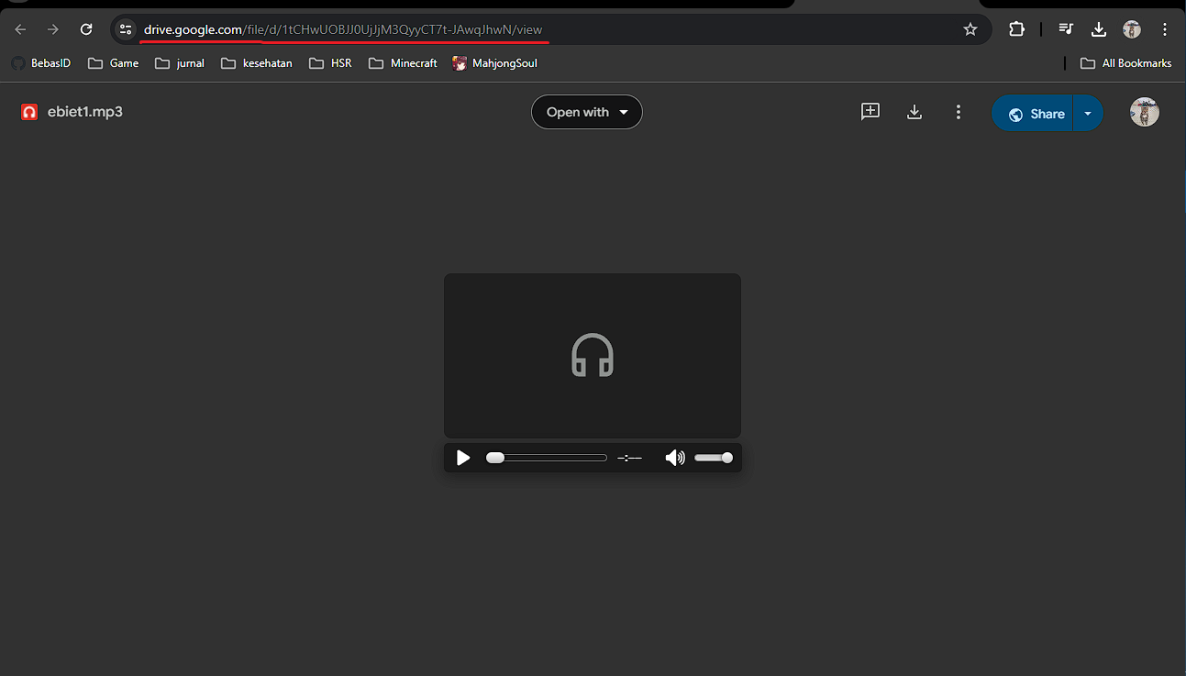Open the Google account avatar
This screenshot has height=676, width=1186.
coord(1144,112)
